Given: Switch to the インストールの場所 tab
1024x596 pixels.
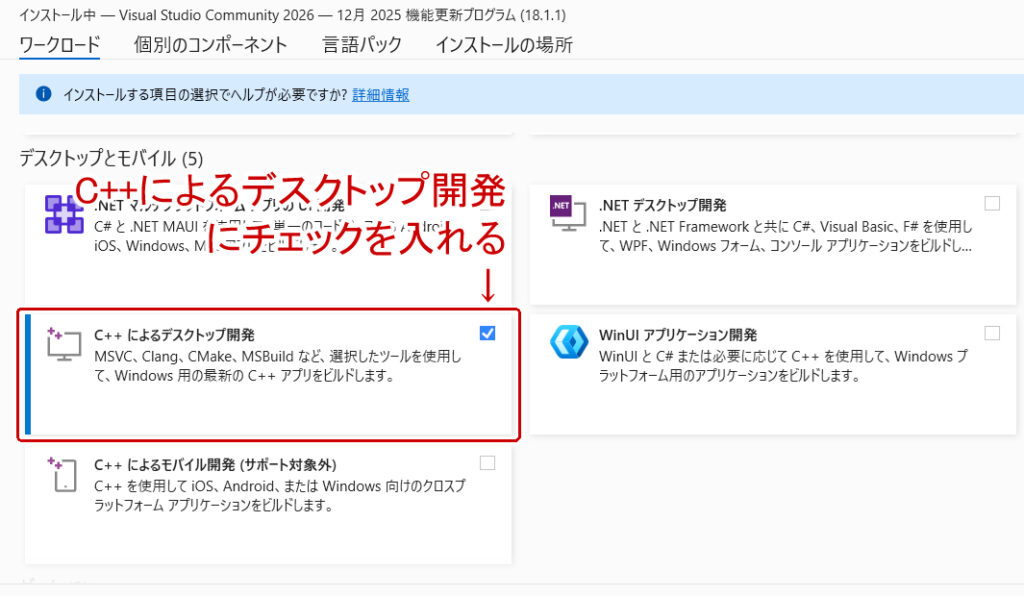Looking at the screenshot, I should click(x=504, y=44).
